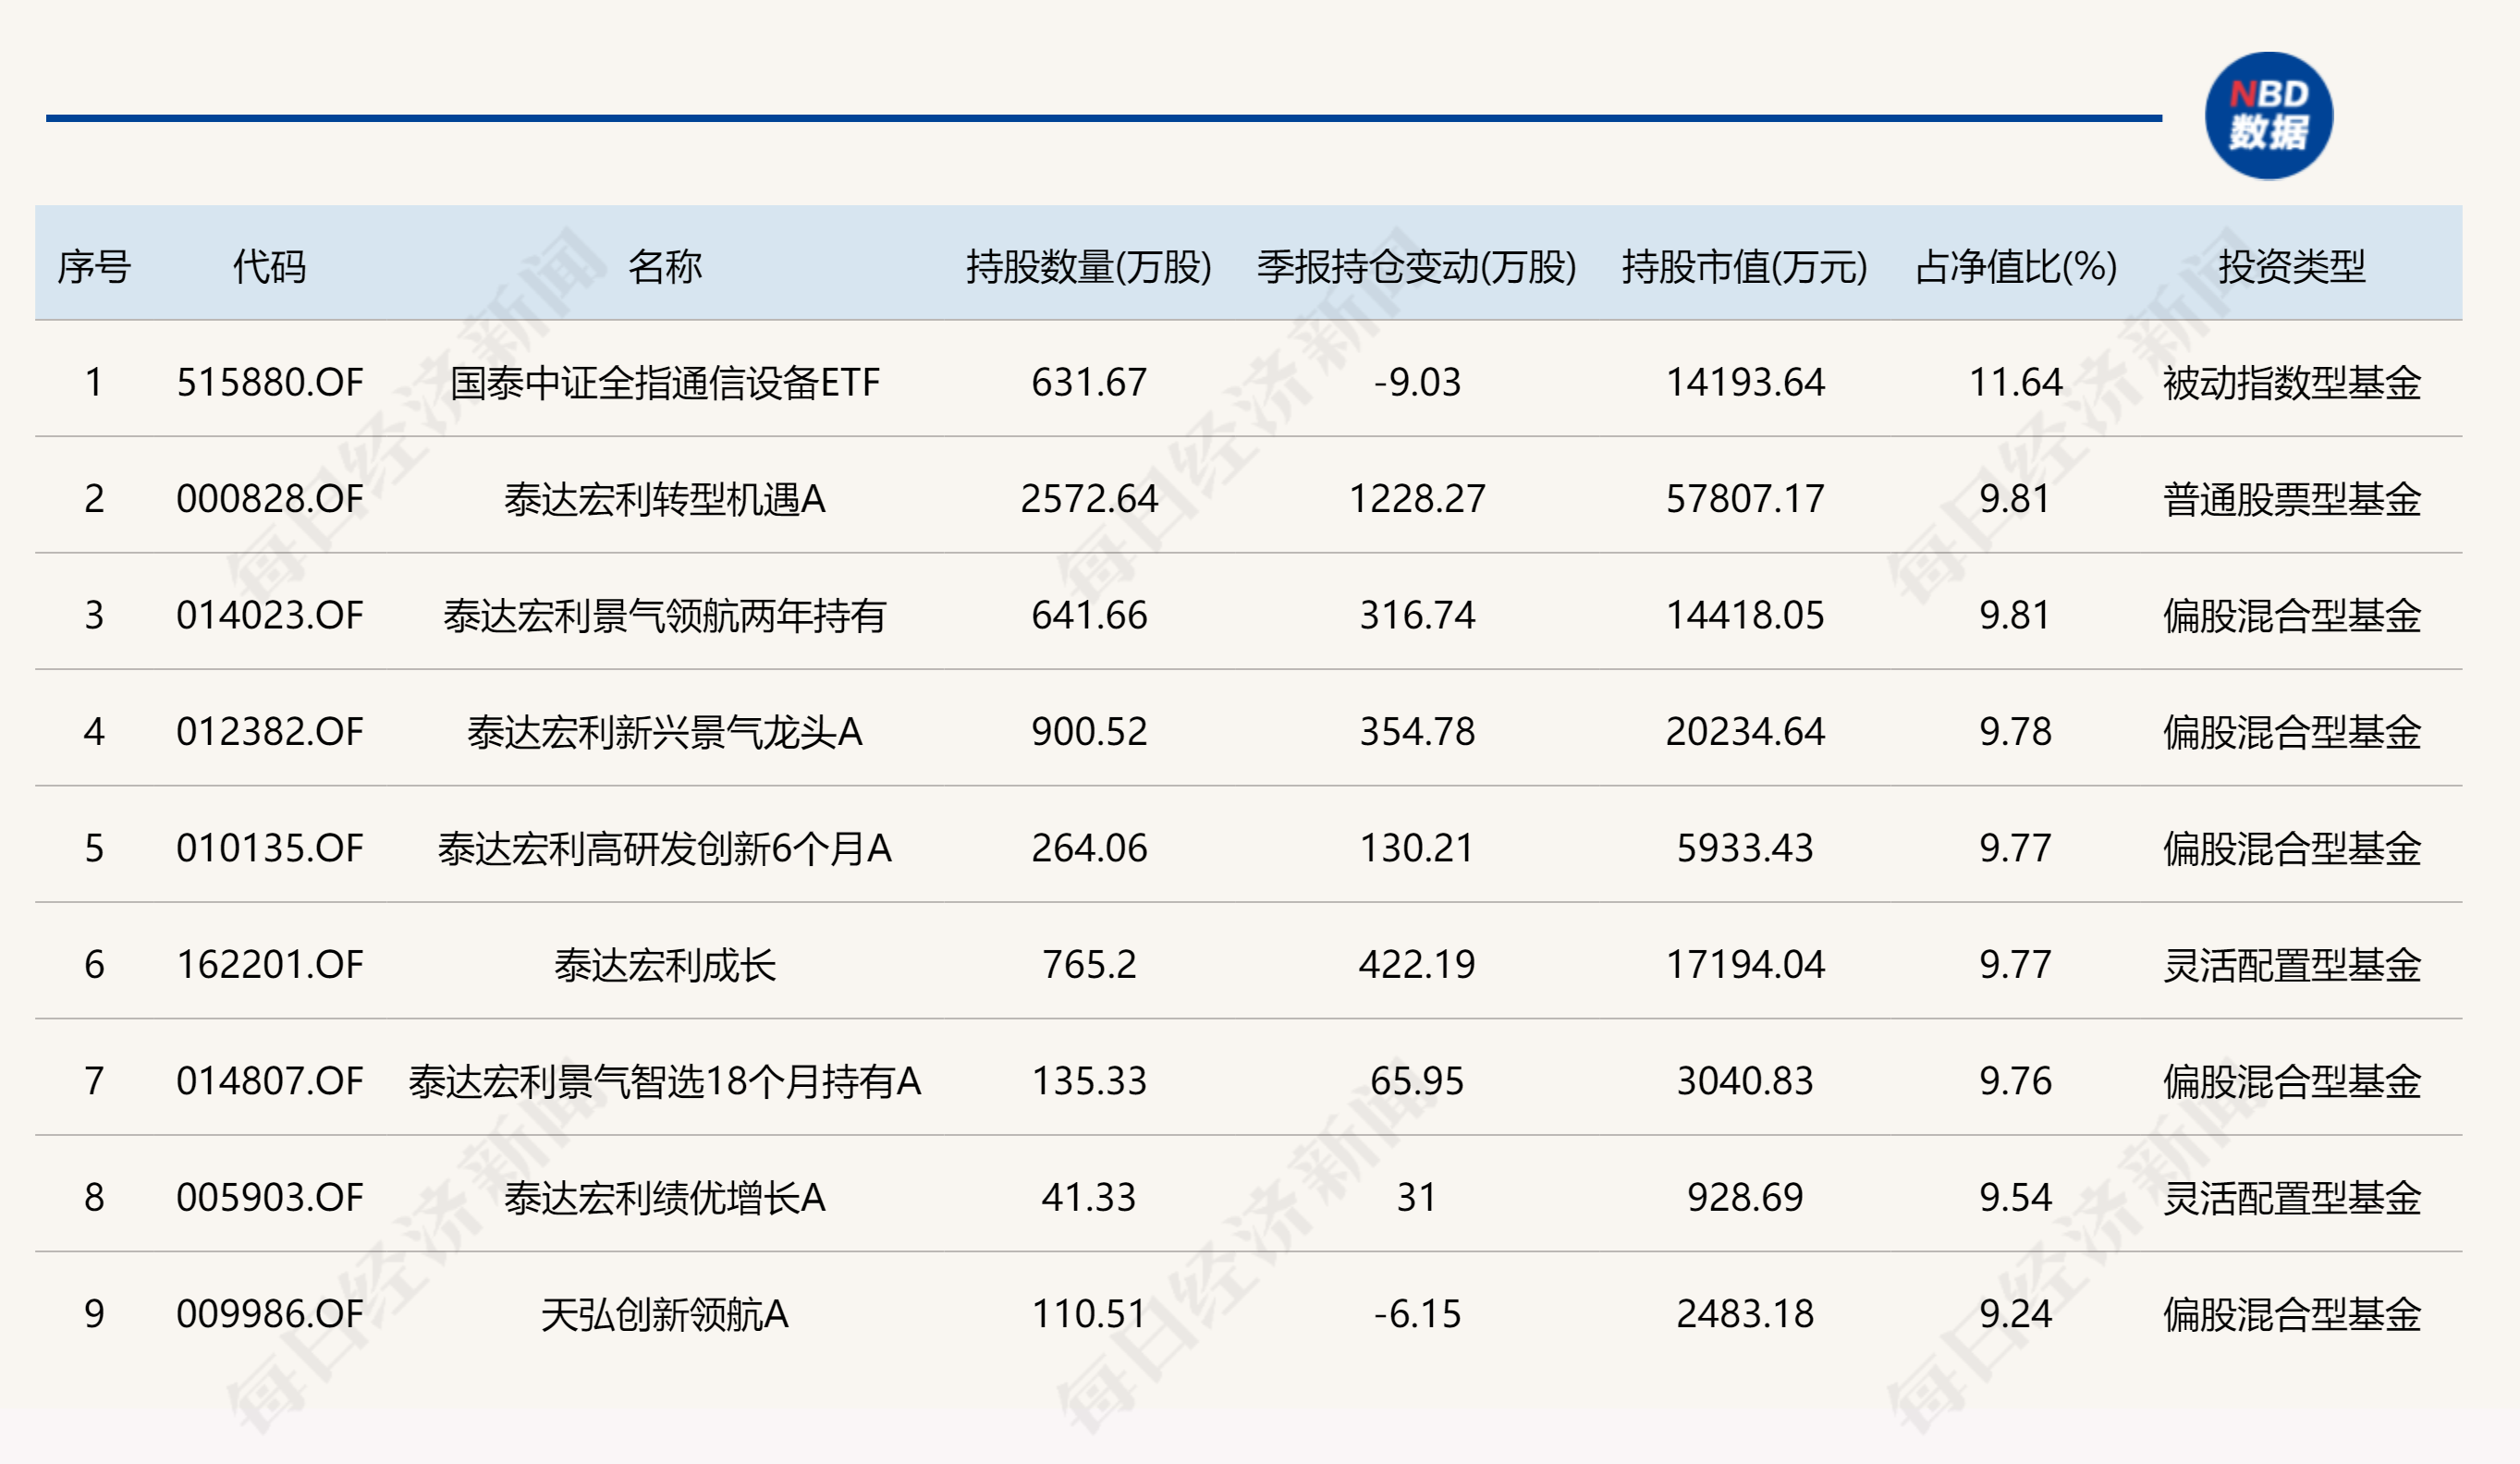Image resolution: width=2520 pixels, height=1464 pixels.
Task: Click net value ratio 9.76
Action: pyautogui.click(x=2016, y=1082)
